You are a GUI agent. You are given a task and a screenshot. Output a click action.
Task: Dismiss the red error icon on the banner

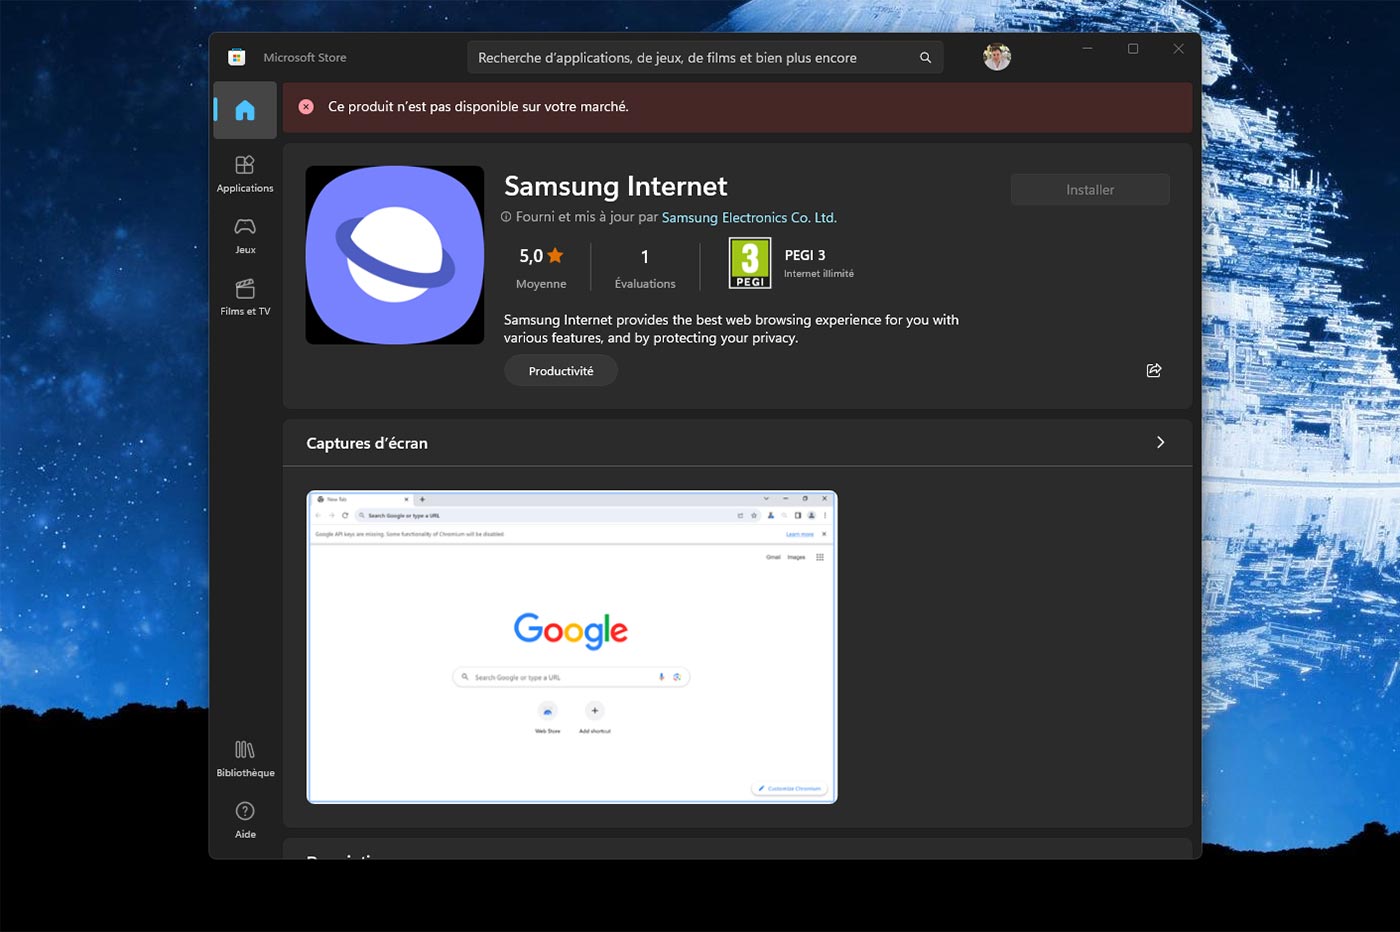pyautogui.click(x=306, y=107)
